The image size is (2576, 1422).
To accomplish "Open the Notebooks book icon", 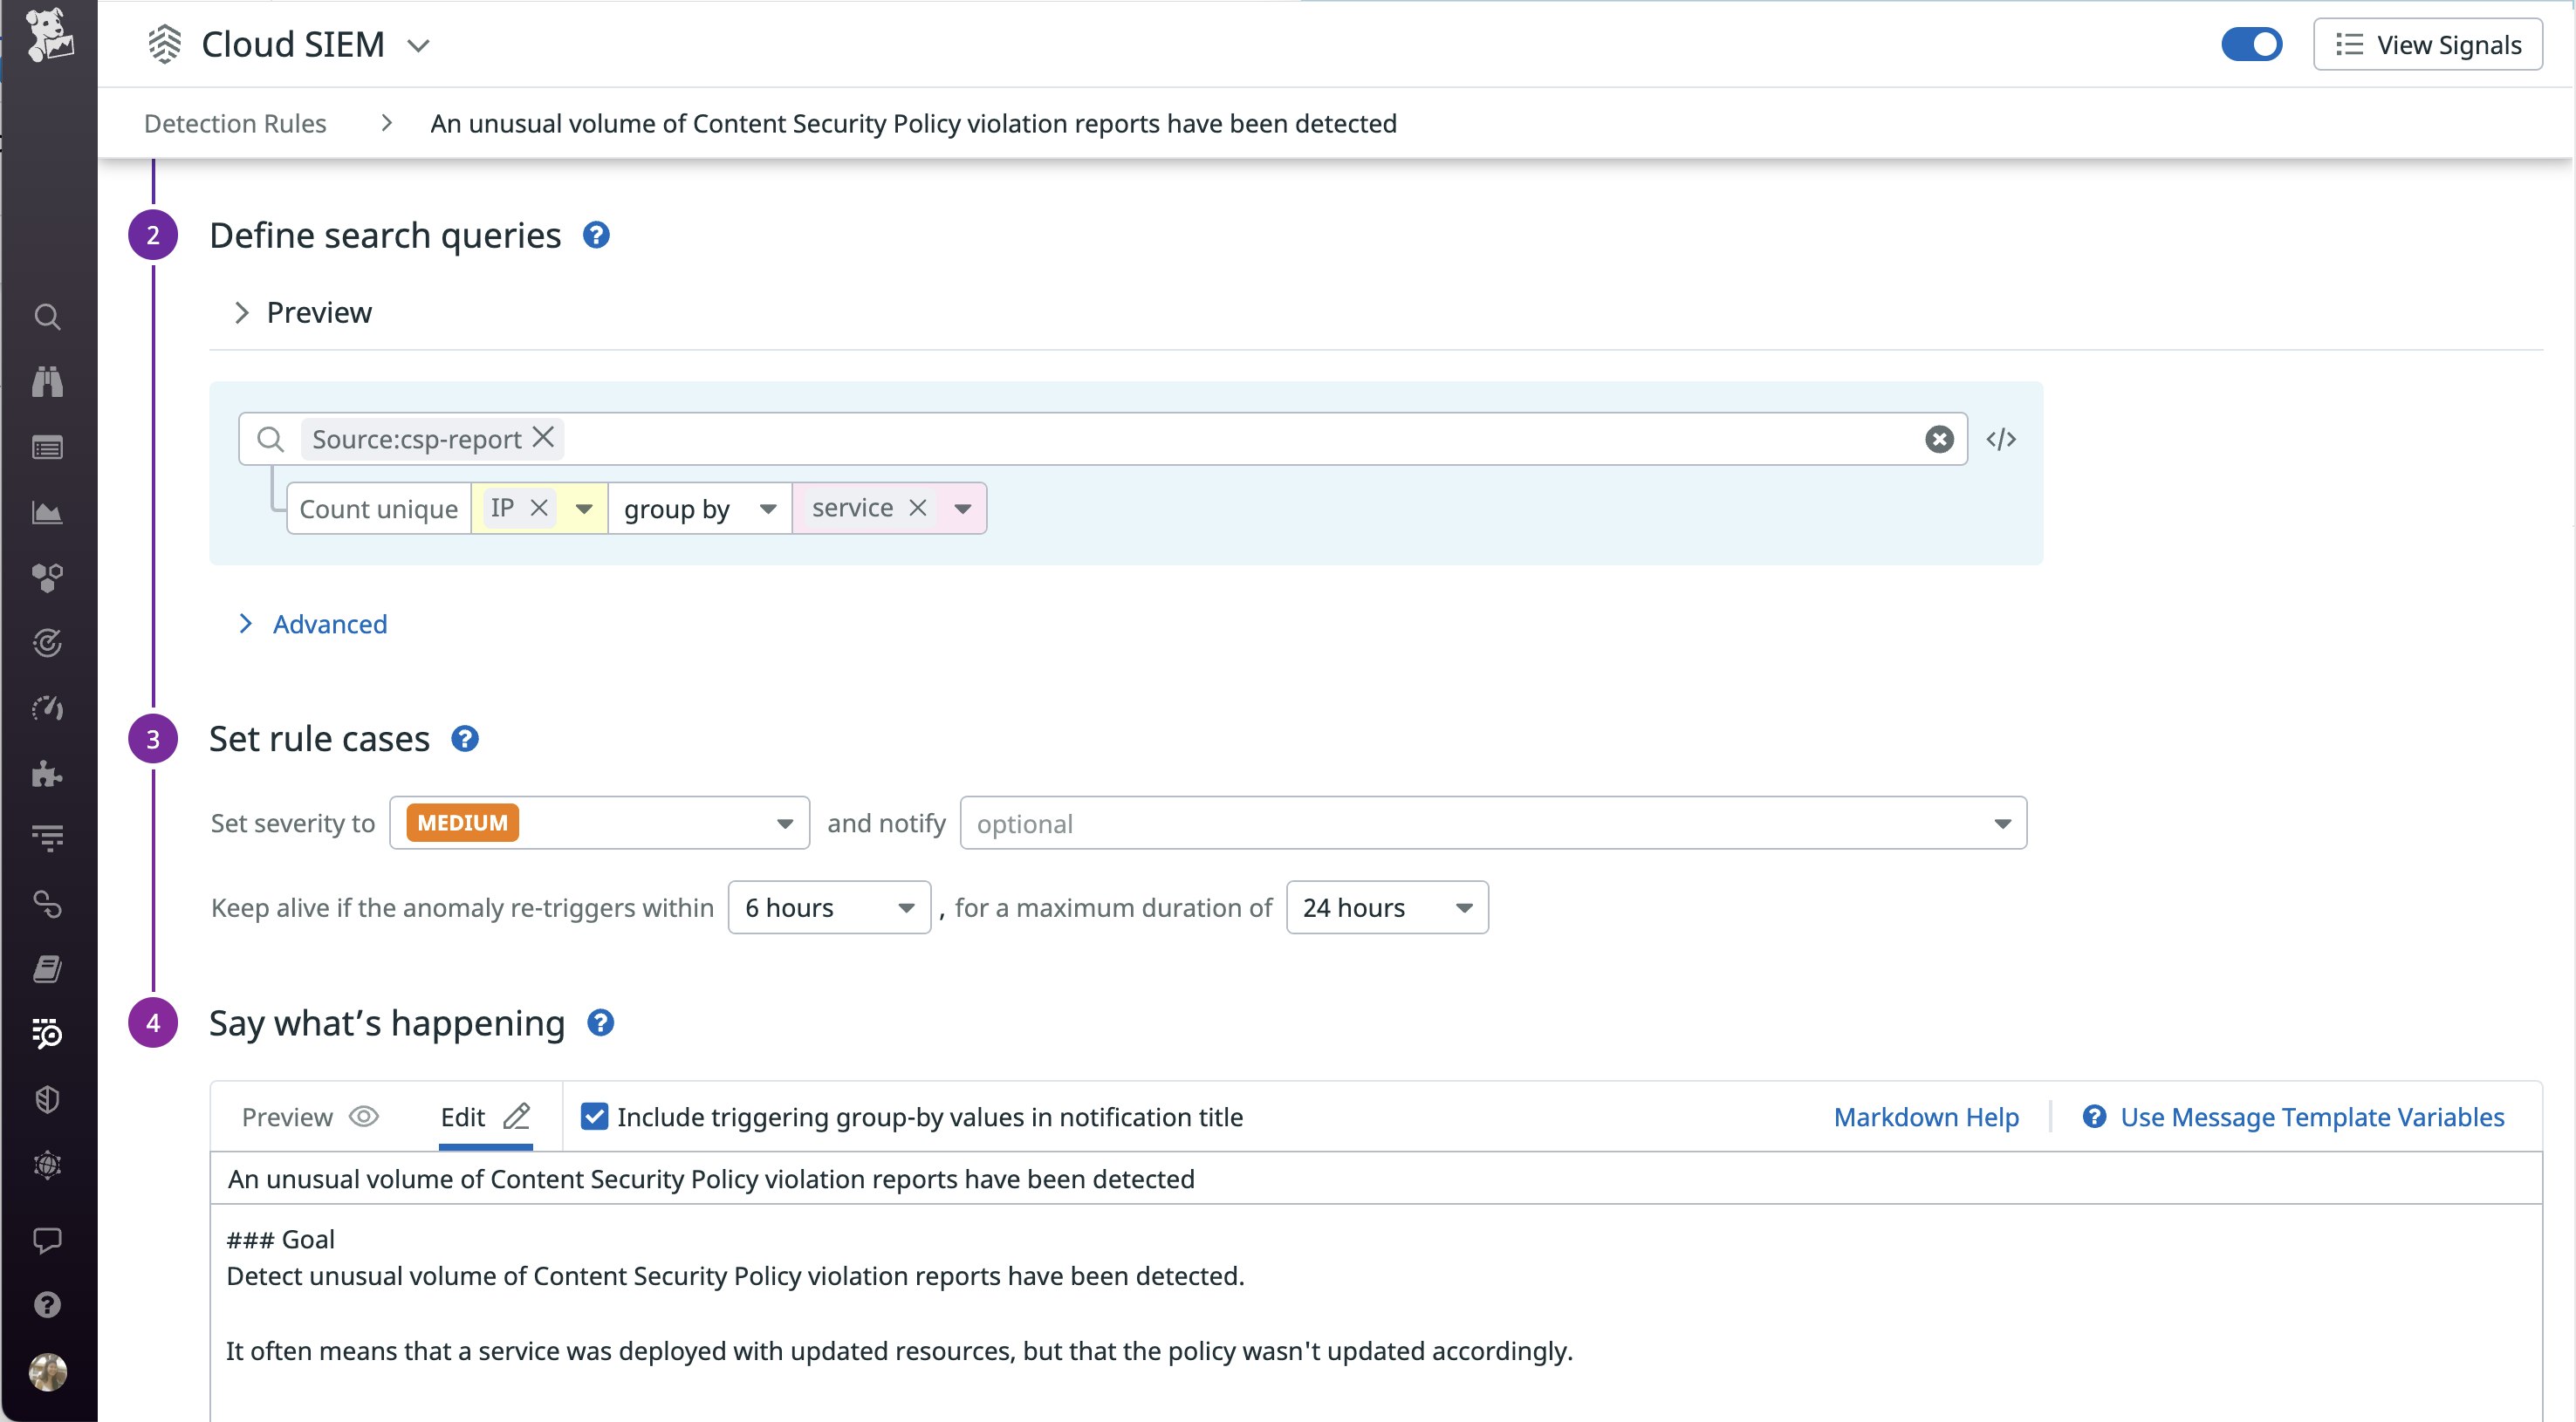I will coord(47,967).
